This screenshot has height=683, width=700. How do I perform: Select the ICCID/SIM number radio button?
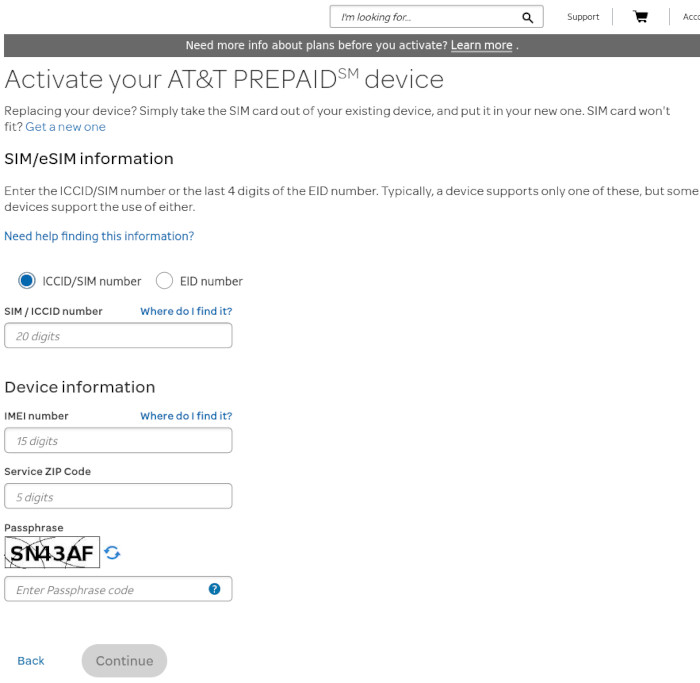pos(26,281)
